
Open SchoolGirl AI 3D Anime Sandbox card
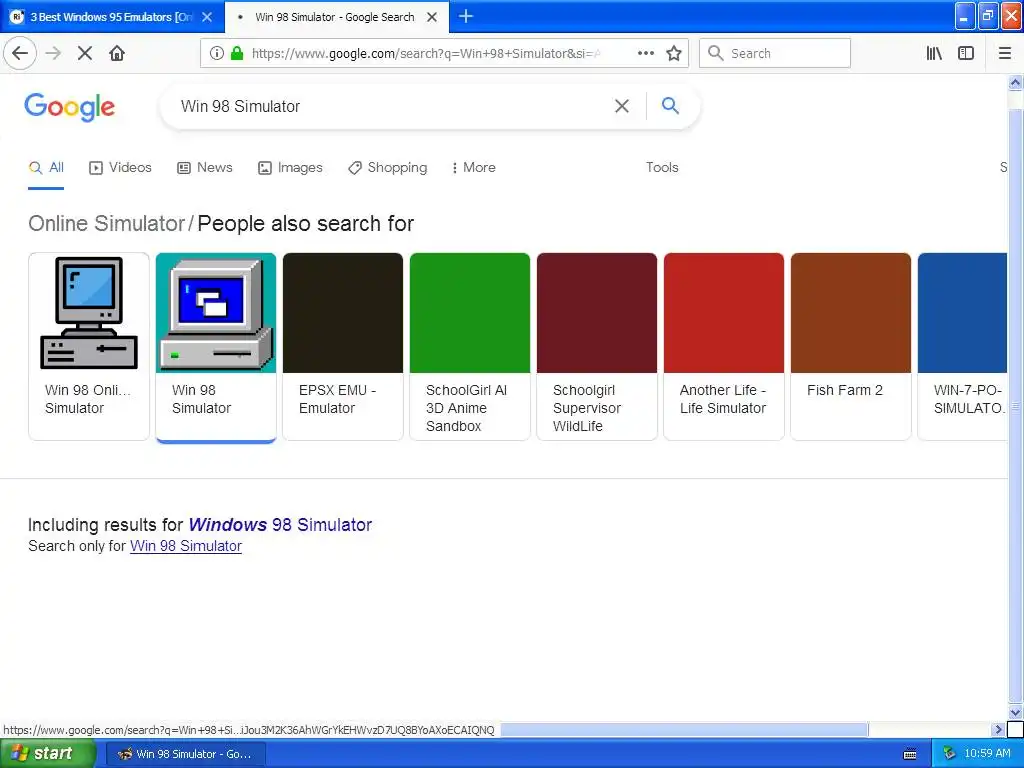click(470, 346)
